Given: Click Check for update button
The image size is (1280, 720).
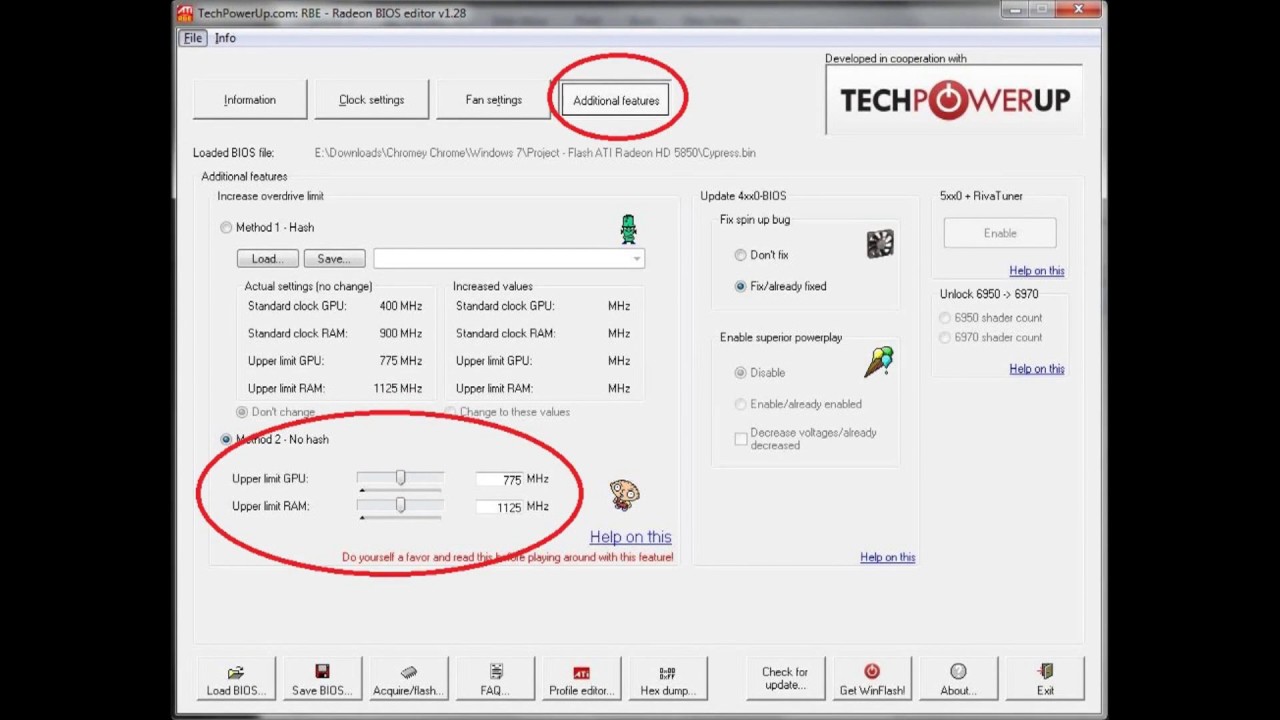Looking at the screenshot, I should (x=785, y=680).
